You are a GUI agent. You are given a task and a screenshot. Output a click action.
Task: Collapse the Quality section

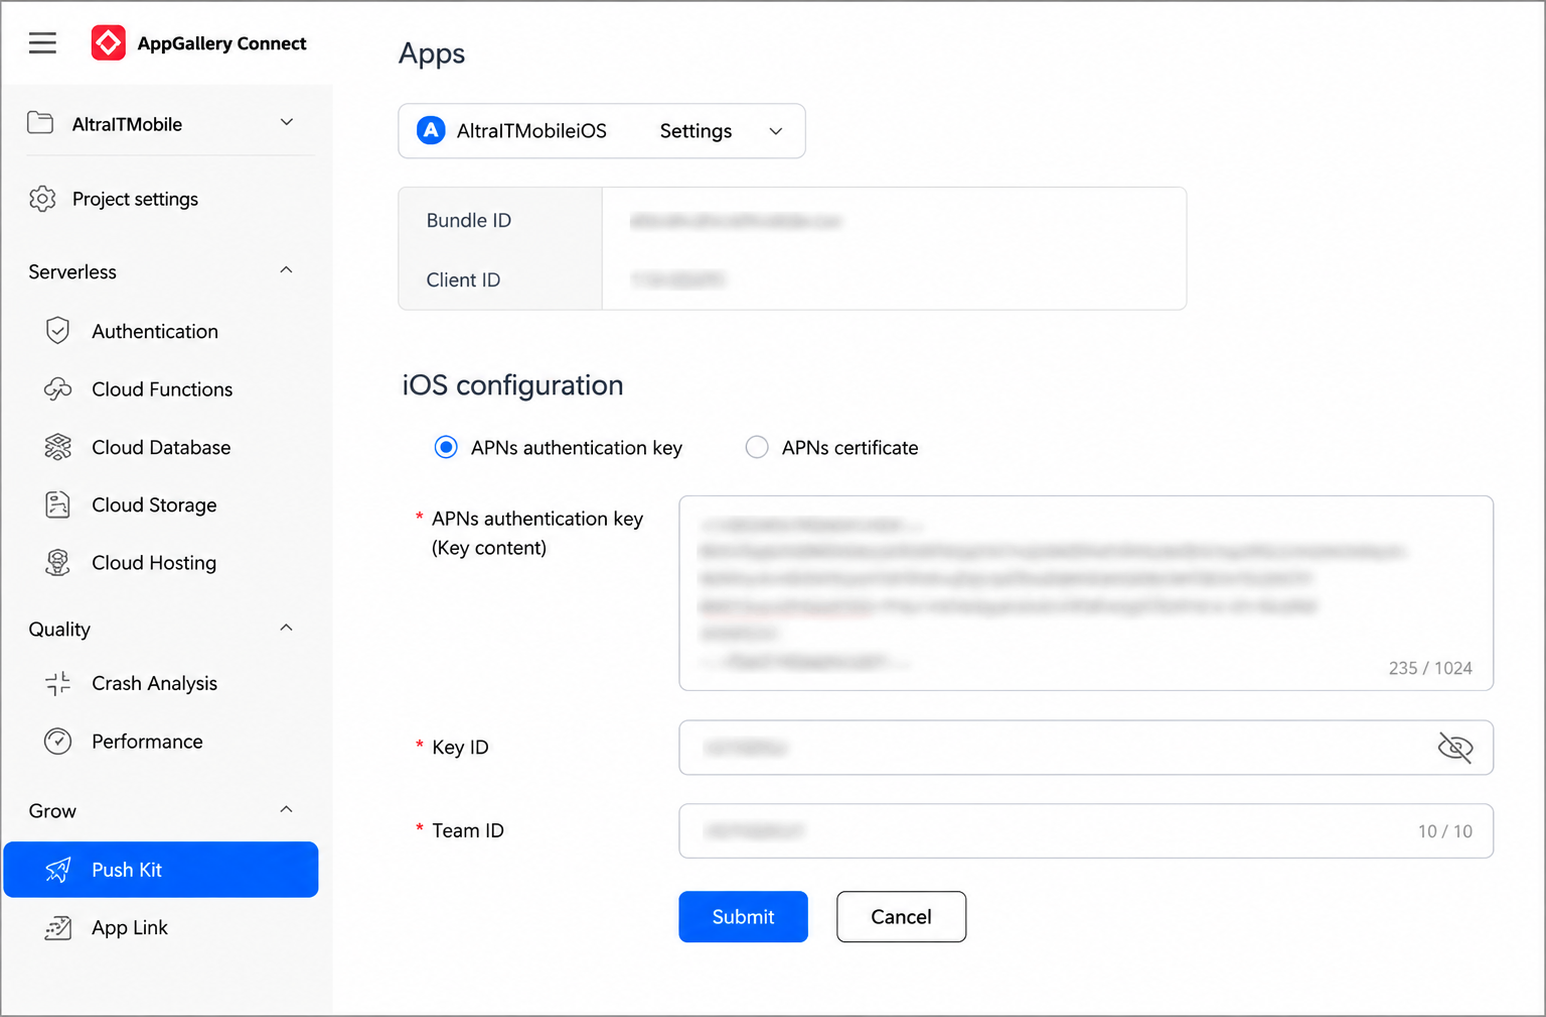tap(286, 627)
